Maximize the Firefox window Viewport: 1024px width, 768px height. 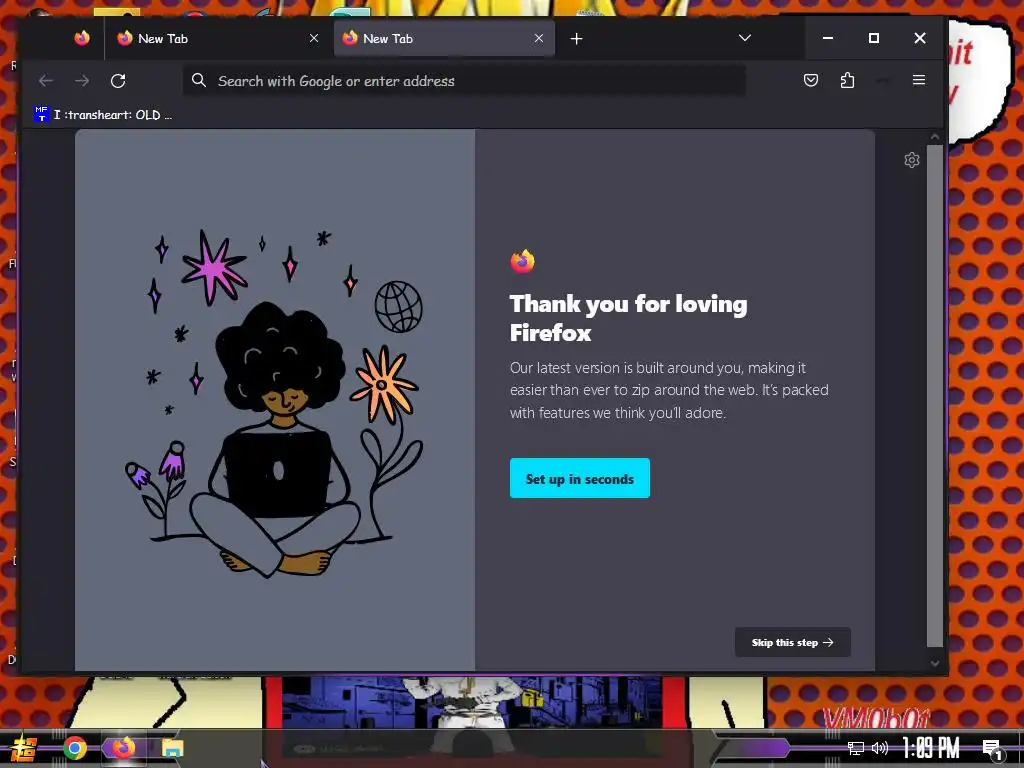pyautogui.click(x=873, y=38)
